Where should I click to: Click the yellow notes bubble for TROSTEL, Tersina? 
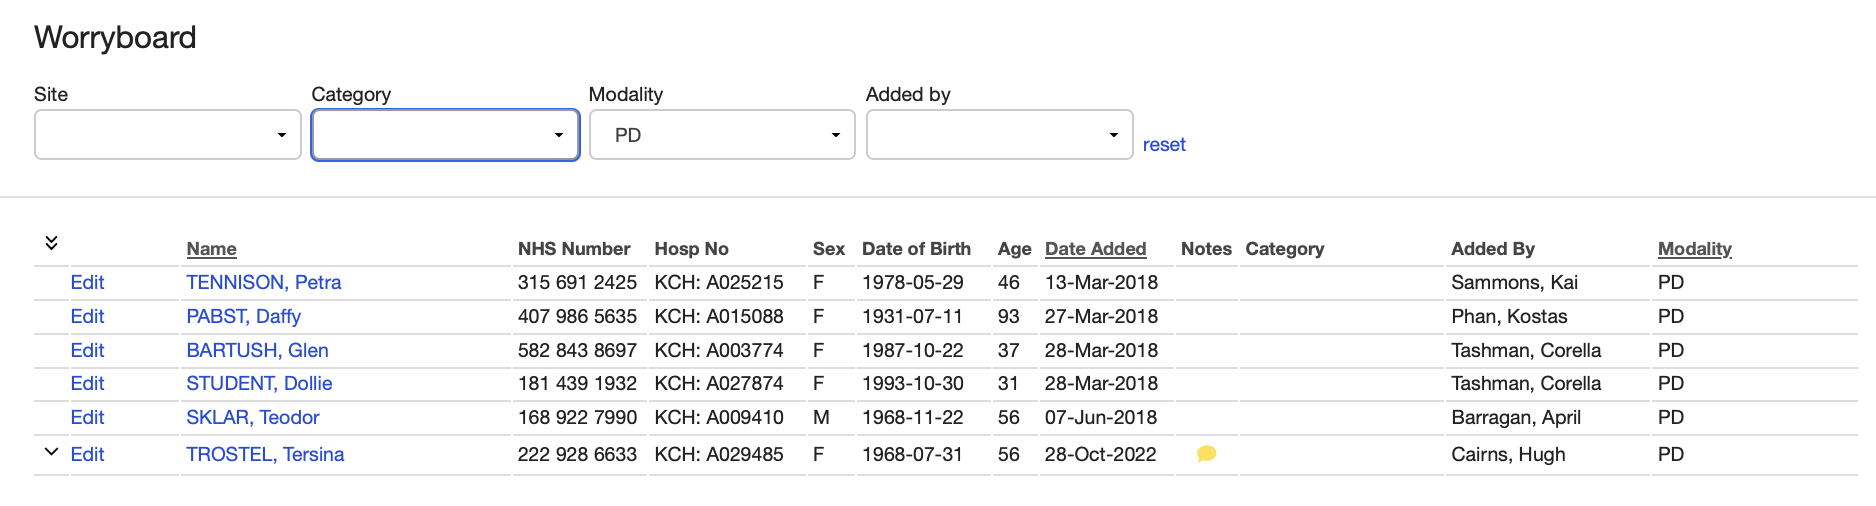point(1206,454)
